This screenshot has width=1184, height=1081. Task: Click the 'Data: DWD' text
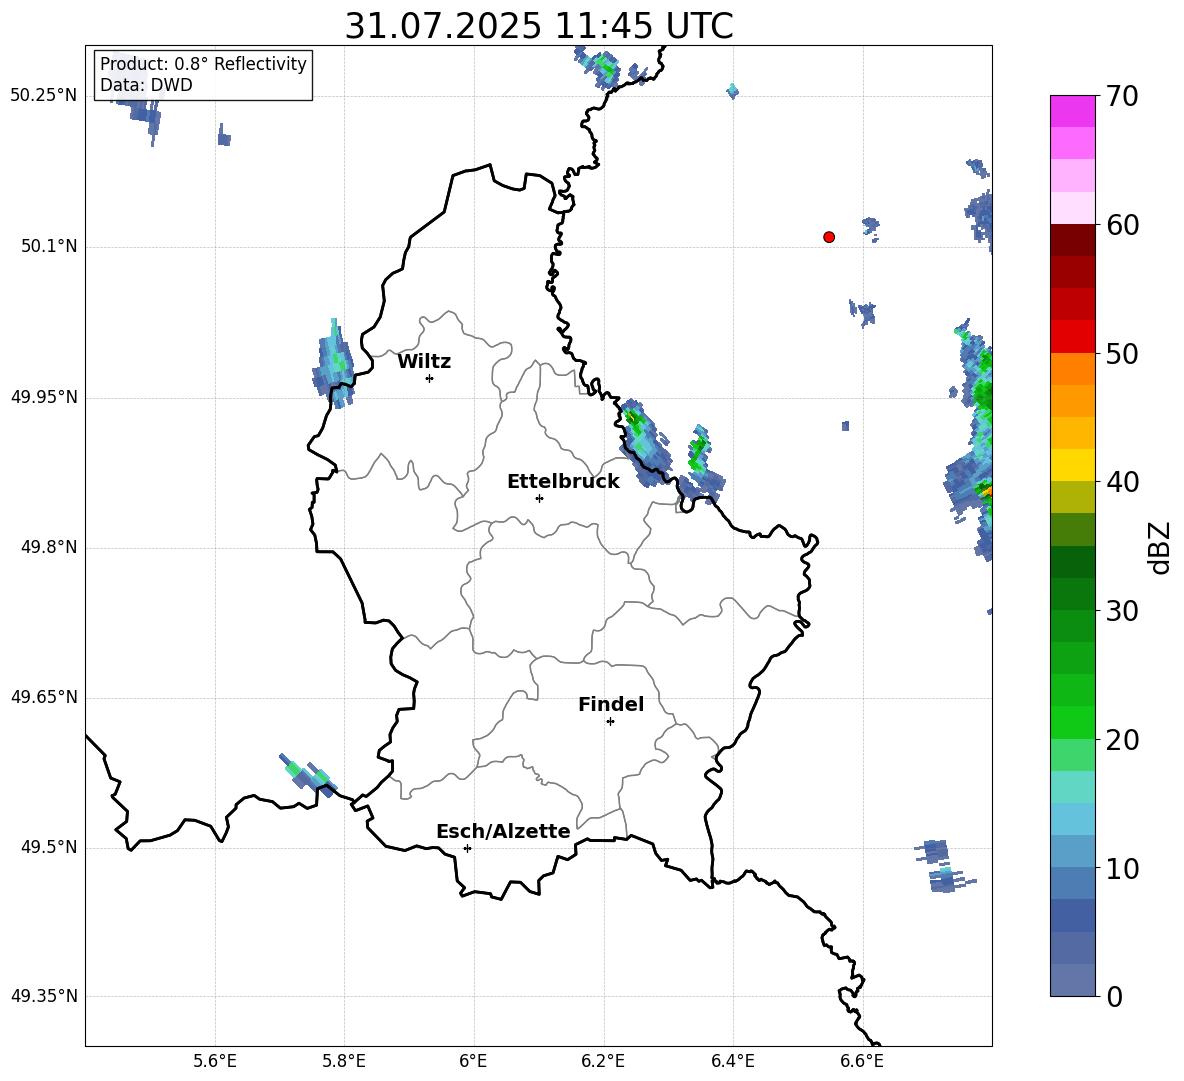click(146, 85)
